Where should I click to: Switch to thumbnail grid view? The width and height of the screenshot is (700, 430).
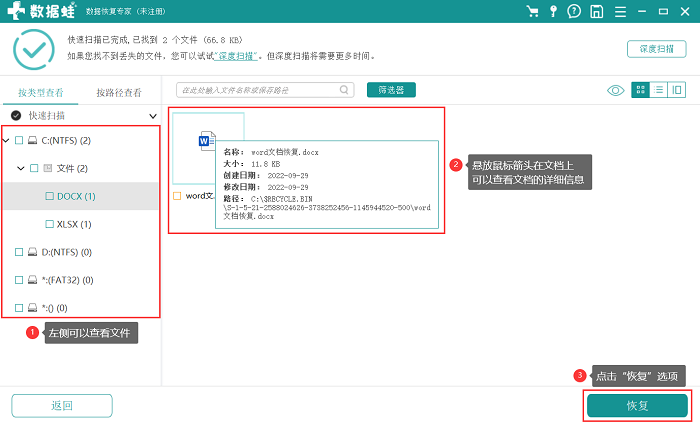pyautogui.click(x=640, y=90)
